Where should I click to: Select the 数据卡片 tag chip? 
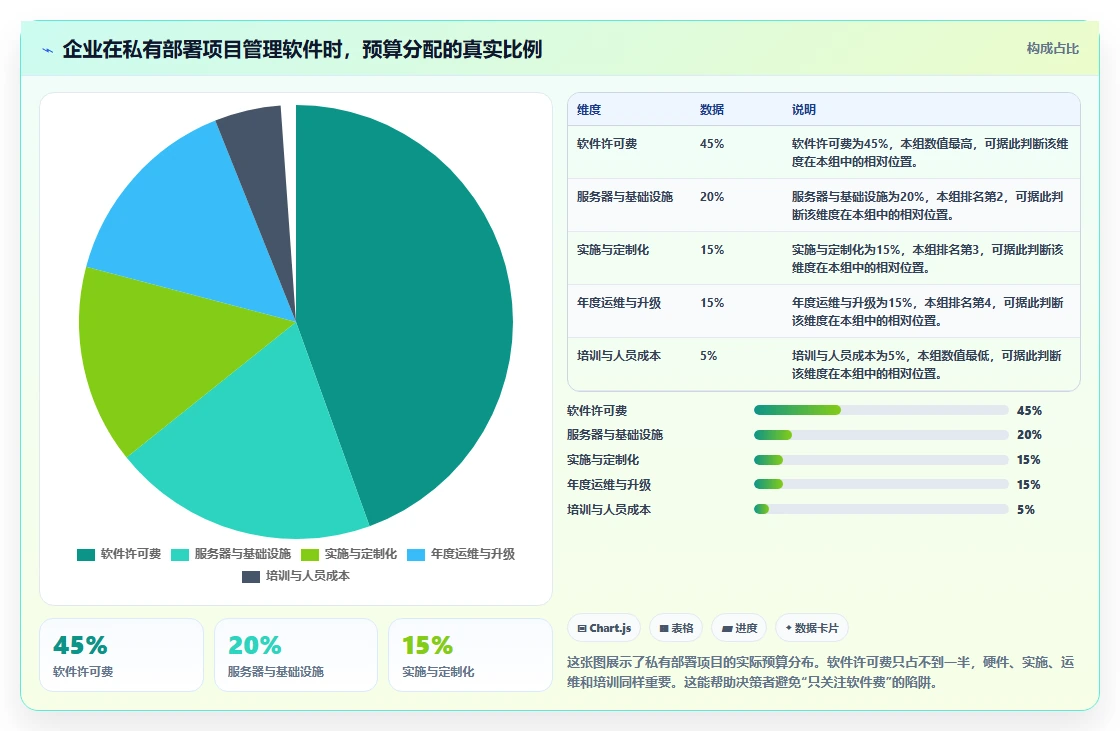click(x=811, y=628)
